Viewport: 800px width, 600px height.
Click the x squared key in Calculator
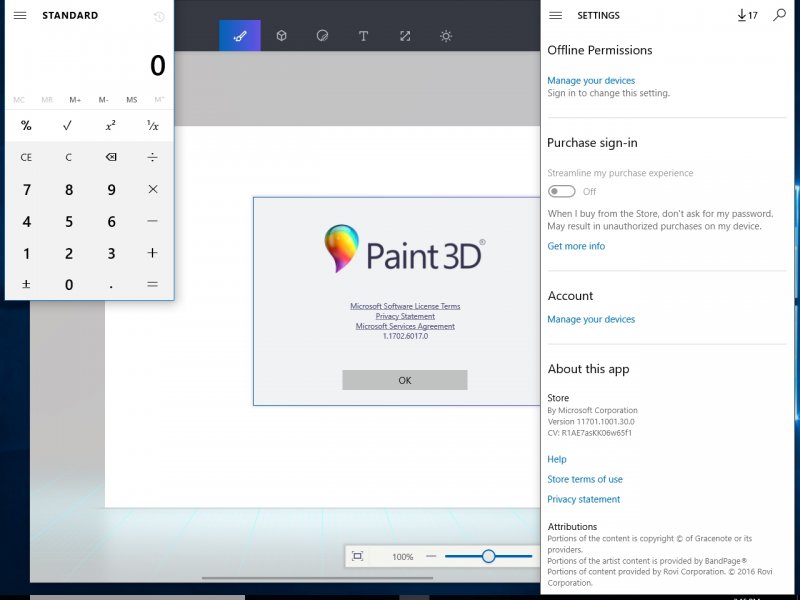point(111,126)
